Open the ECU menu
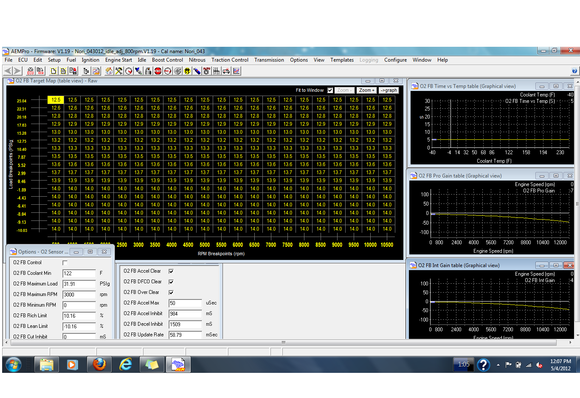Image resolution: width=580 pixels, height=398 pixels. click(x=23, y=60)
